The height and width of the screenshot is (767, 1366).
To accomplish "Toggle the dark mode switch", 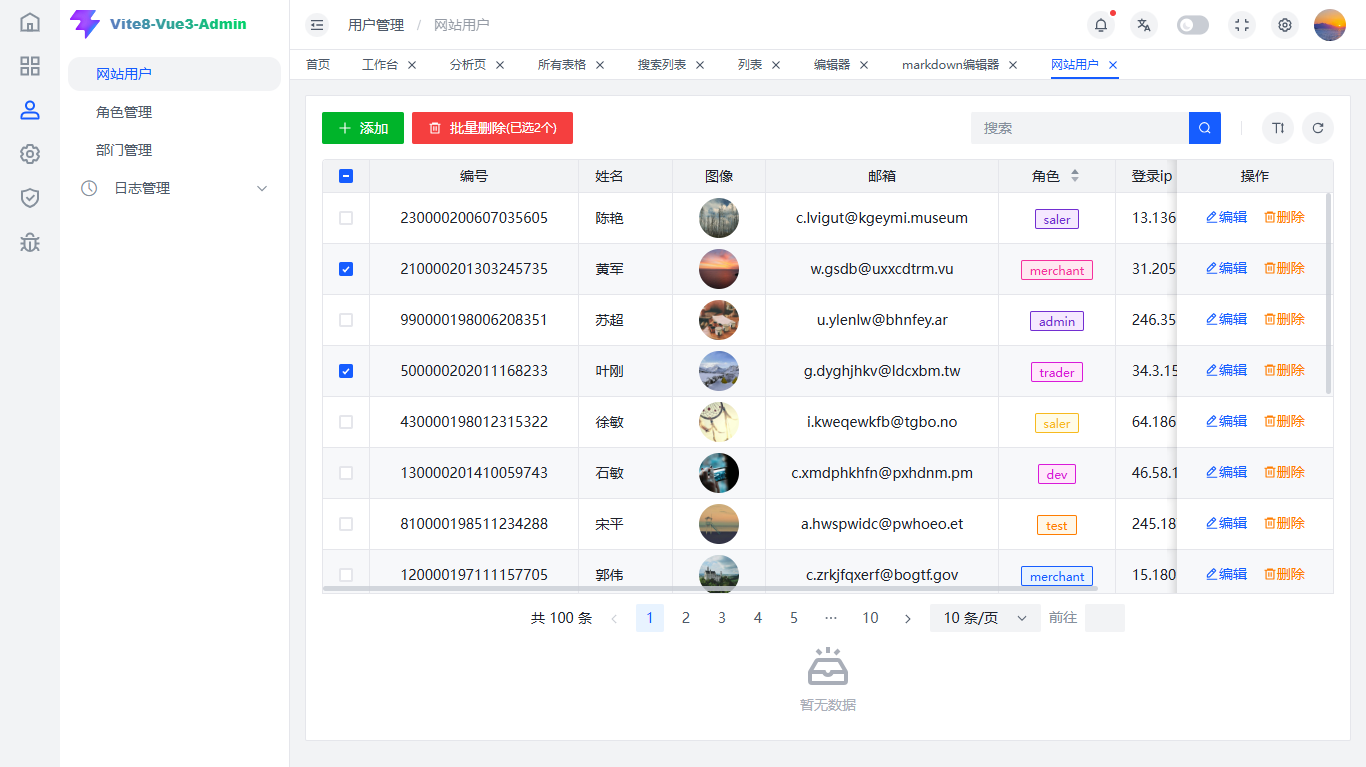I will pos(1193,25).
